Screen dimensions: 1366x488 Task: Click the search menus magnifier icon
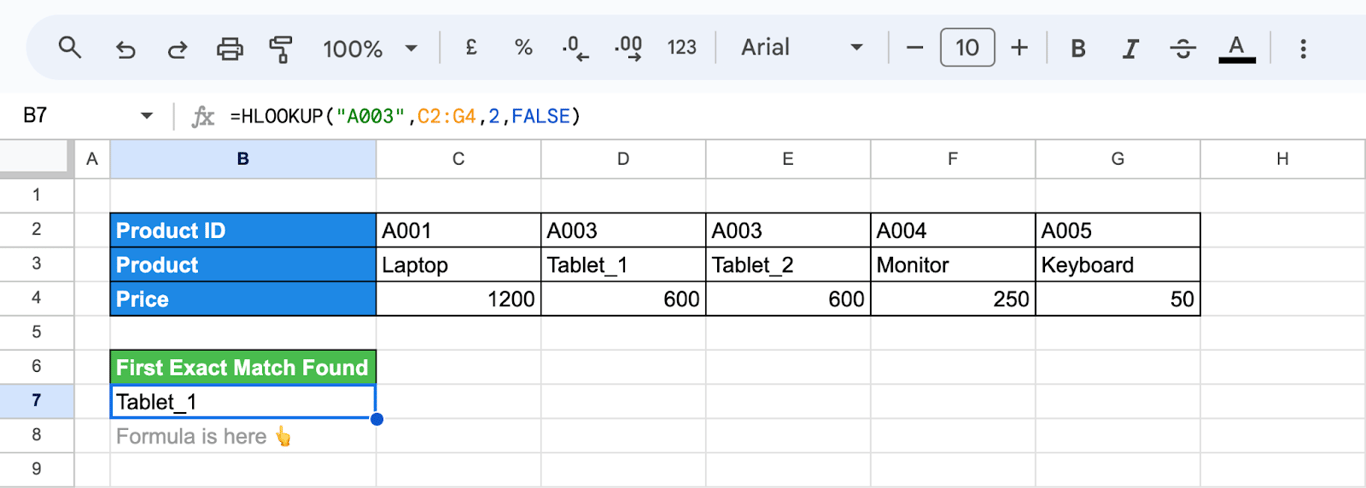click(x=69, y=47)
